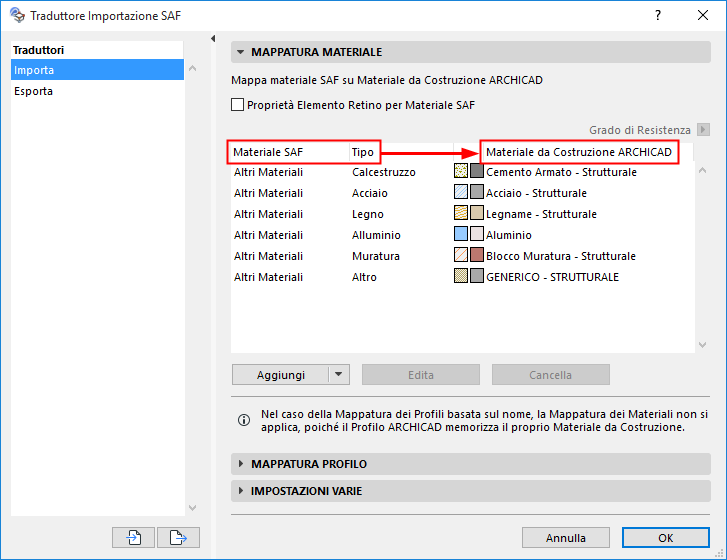Click Legname - Strutturale hatch pattern icon
Screen dimensions: 727x560
click(x=461, y=213)
